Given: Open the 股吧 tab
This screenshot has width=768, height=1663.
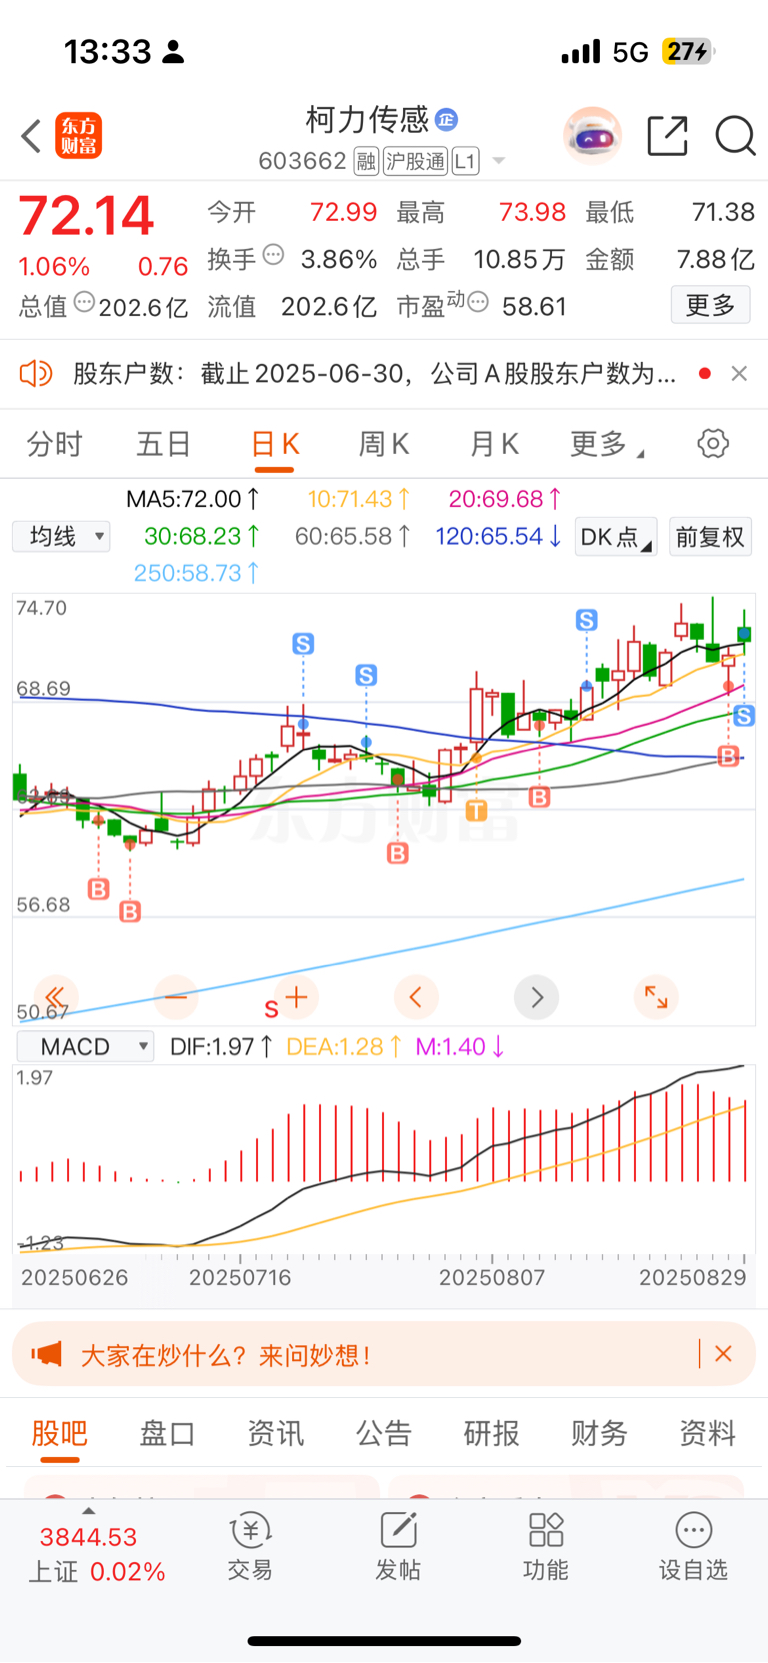Looking at the screenshot, I should (x=60, y=1433).
